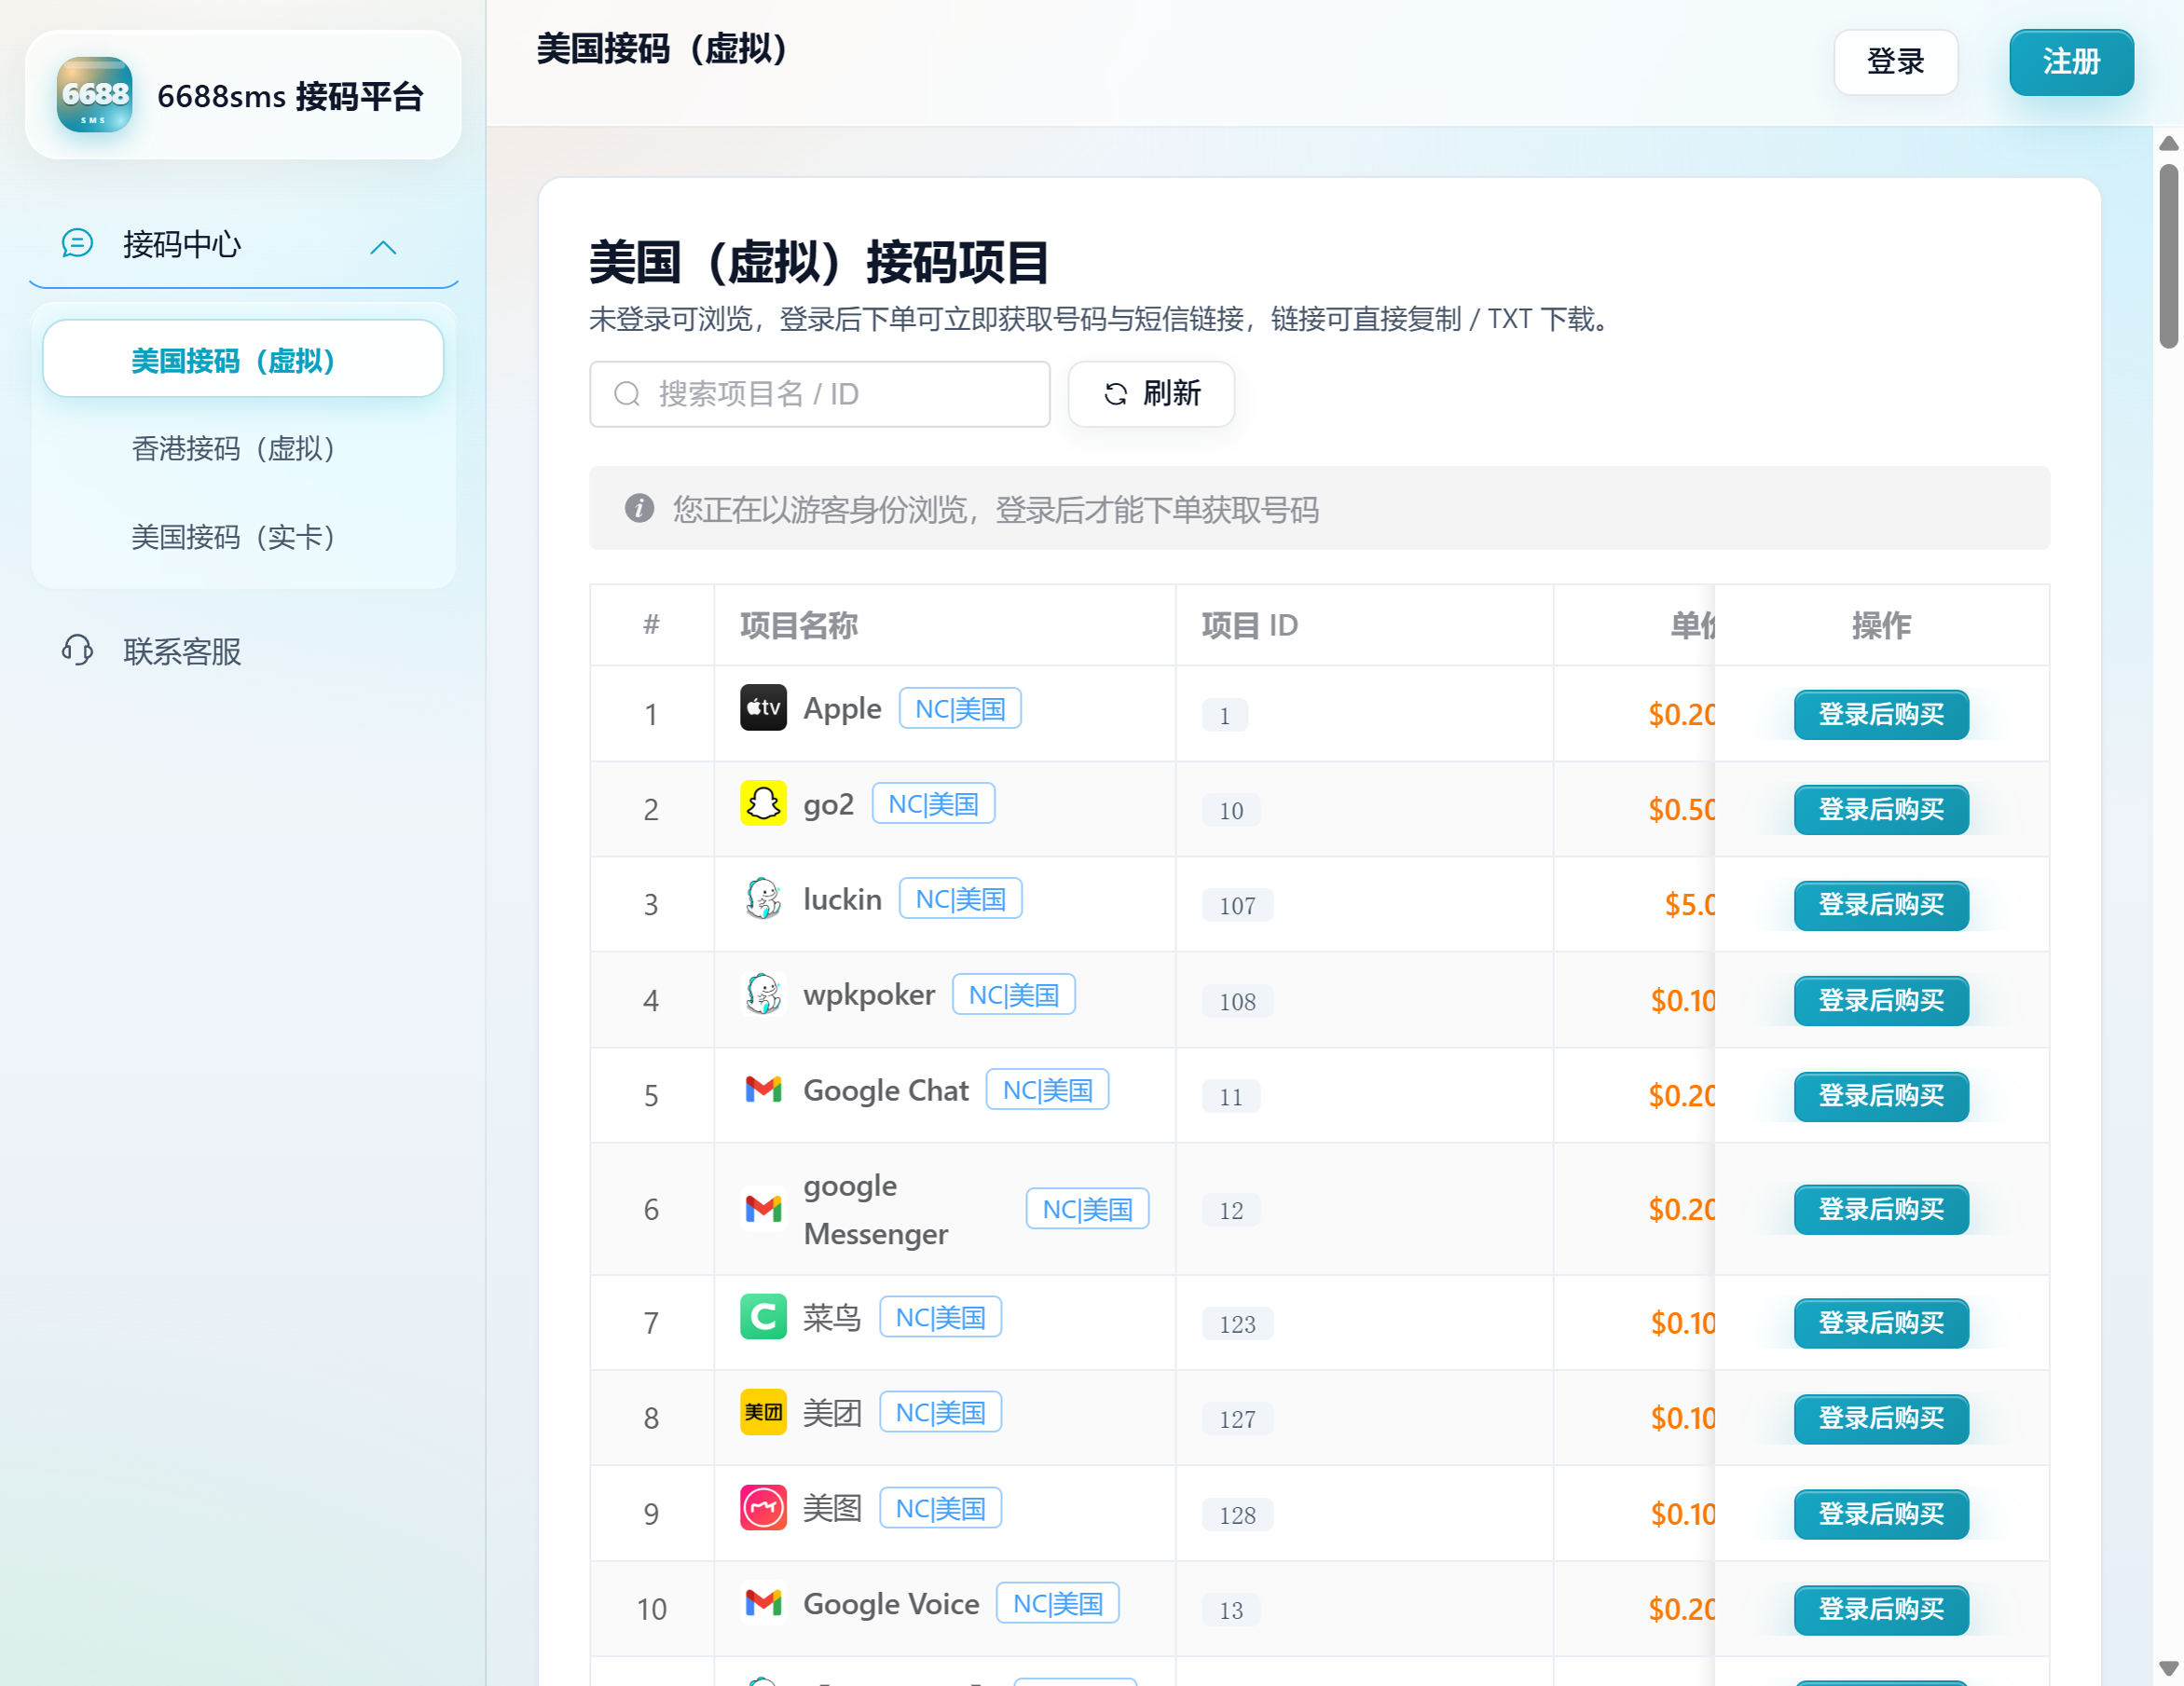Click the headset icon for 联系客服

point(77,651)
